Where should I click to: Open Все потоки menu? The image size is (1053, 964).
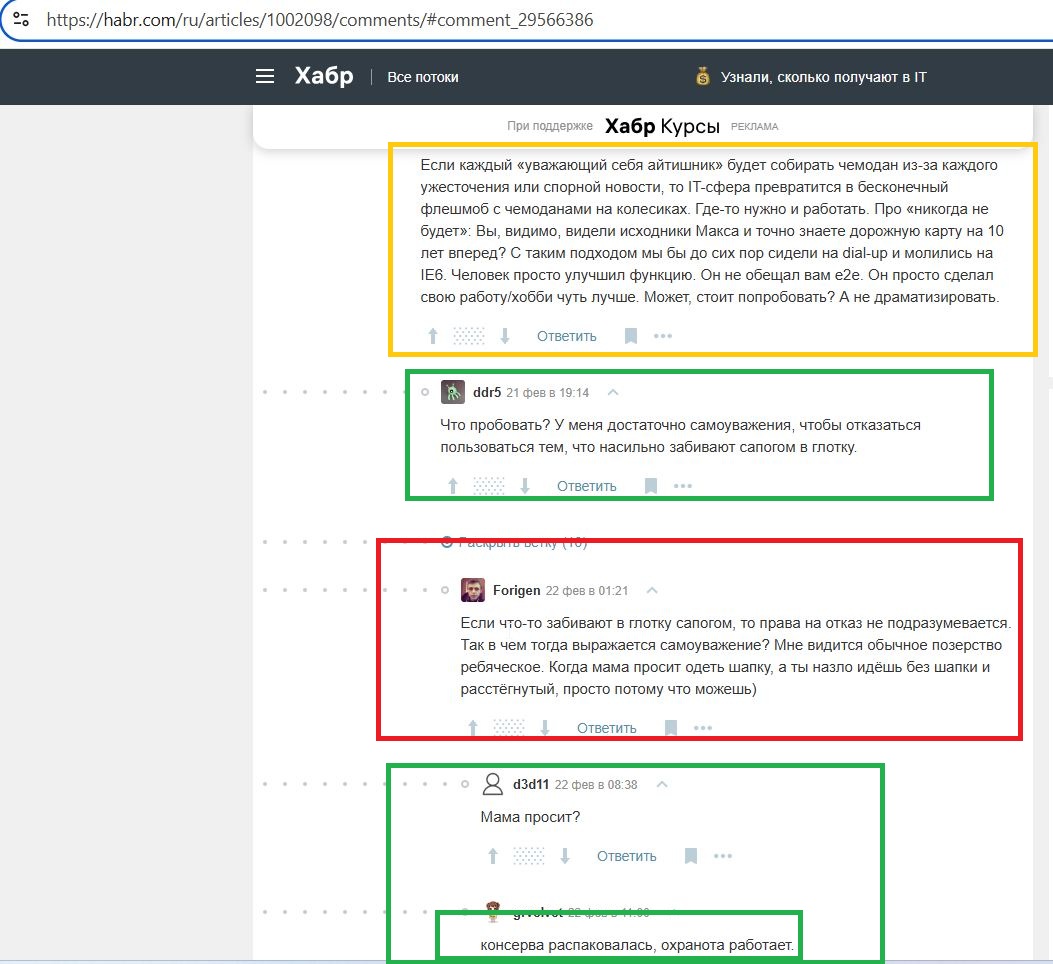(422, 77)
